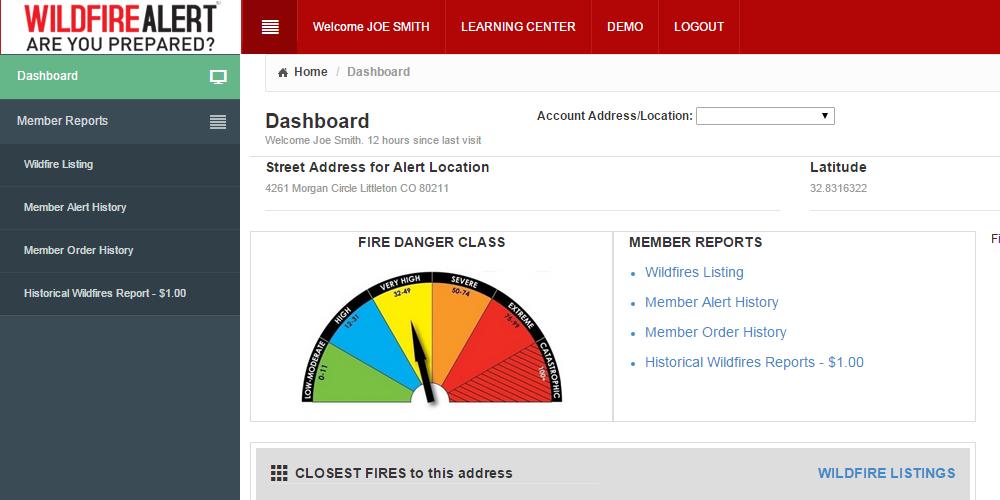1000x500 pixels.
Task: Click the Member Reports list icon
Action: click(218, 122)
